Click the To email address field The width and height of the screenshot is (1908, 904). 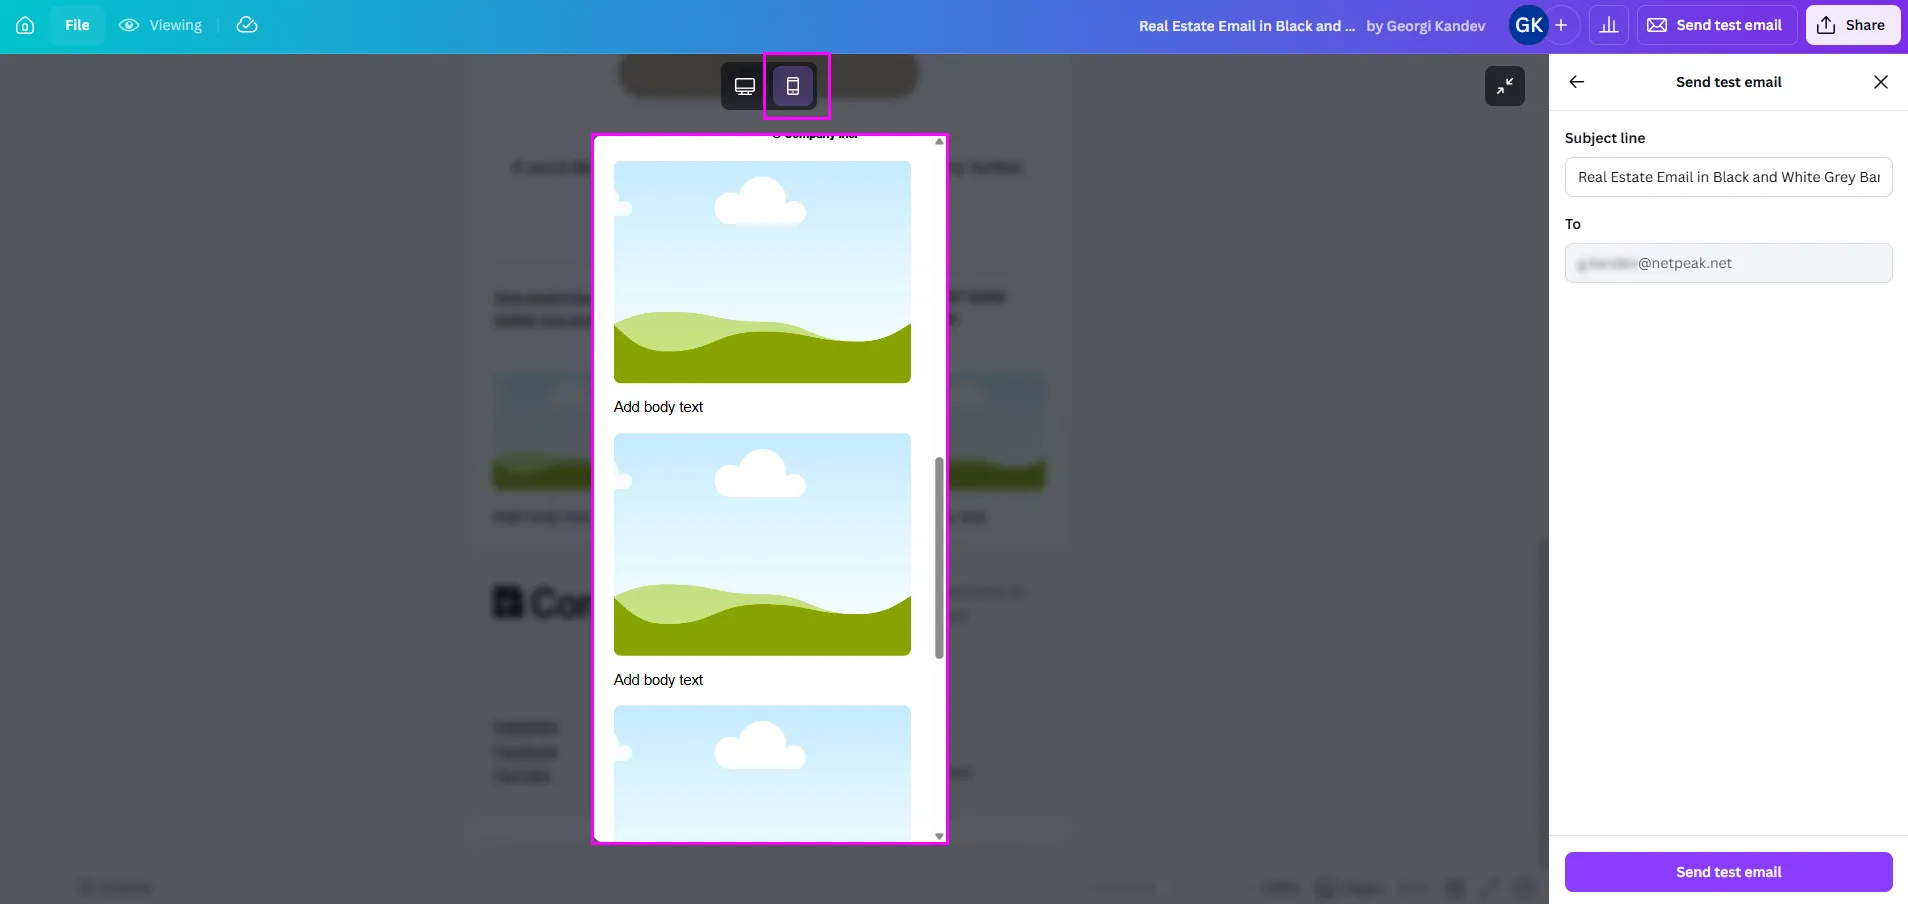tap(1728, 263)
